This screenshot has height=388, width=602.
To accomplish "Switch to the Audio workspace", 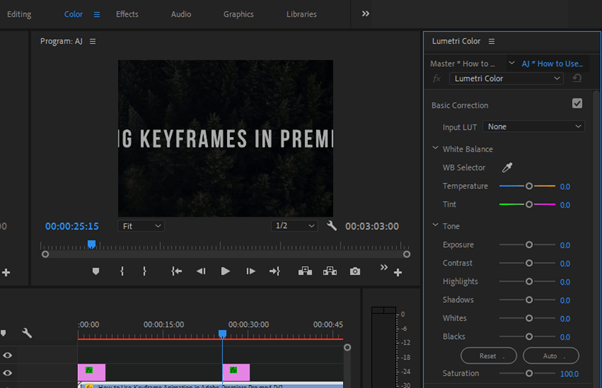I will coord(181,14).
